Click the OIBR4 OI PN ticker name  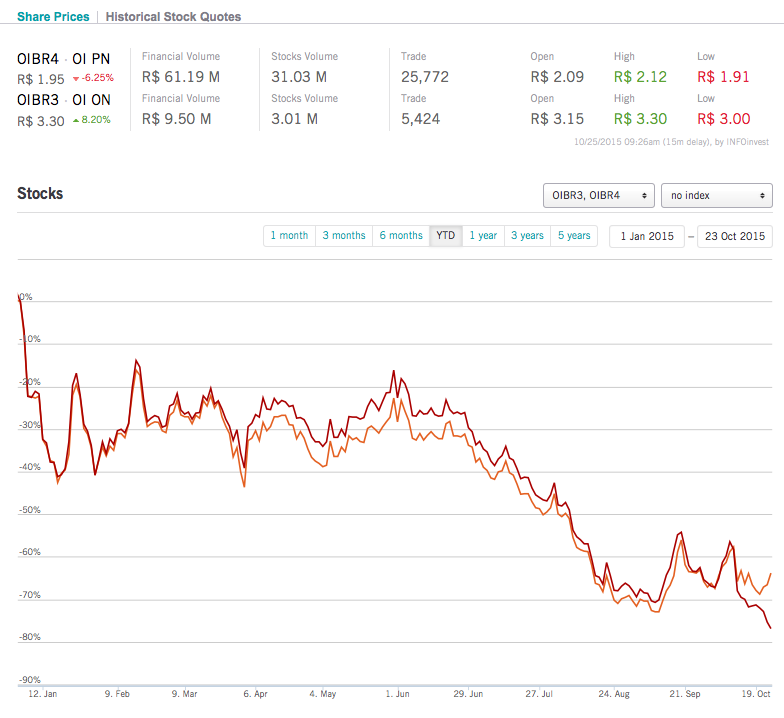click(63, 58)
